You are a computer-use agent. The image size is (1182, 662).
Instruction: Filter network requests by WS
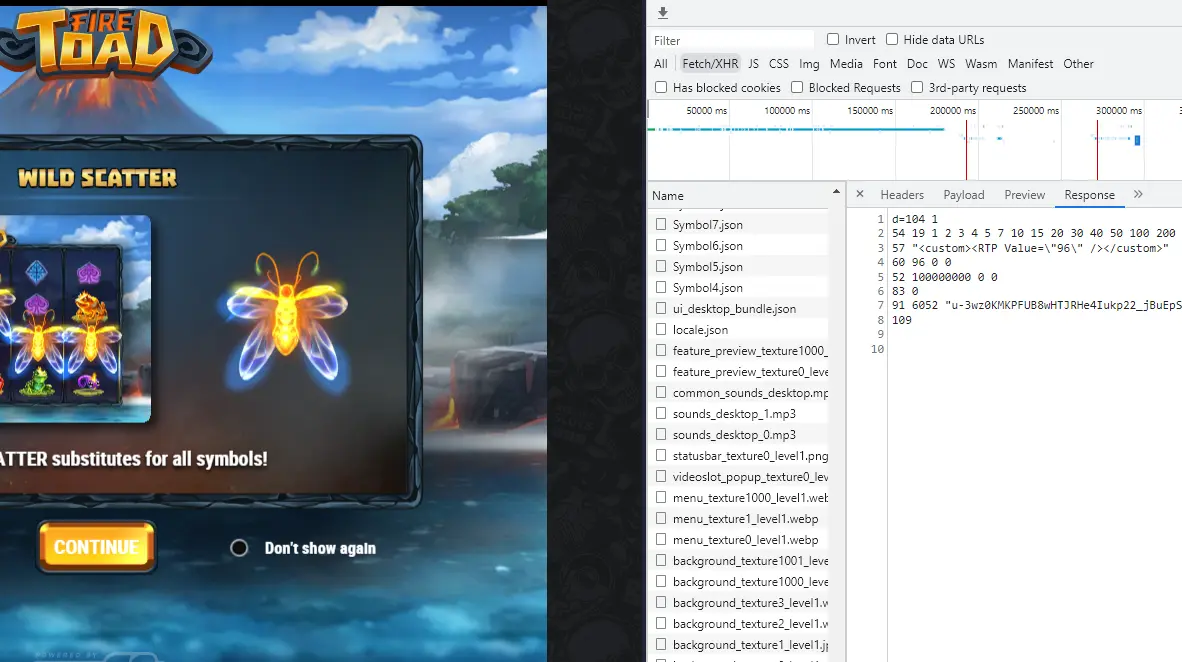[946, 64]
